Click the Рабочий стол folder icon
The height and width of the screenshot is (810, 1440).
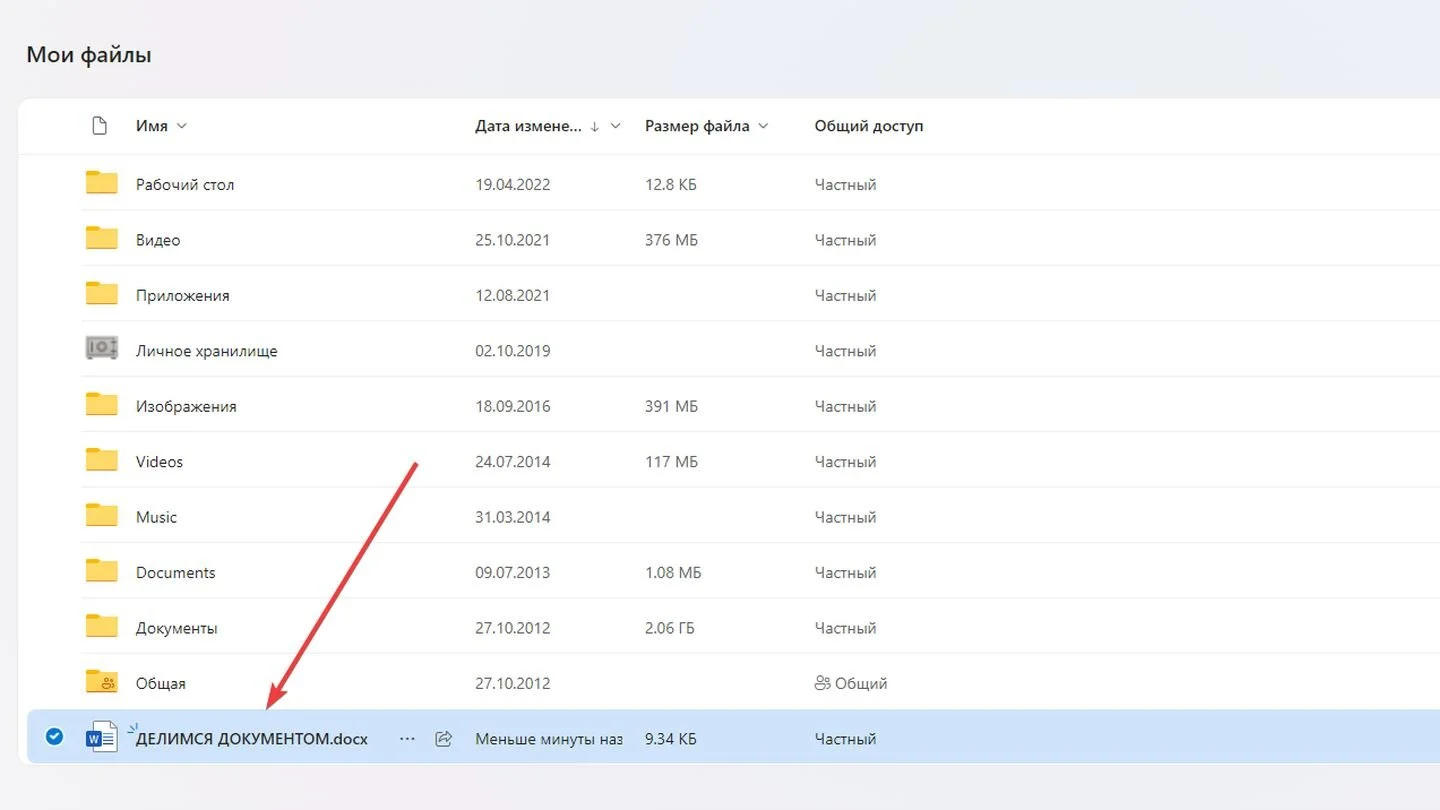tap(101, 183)
